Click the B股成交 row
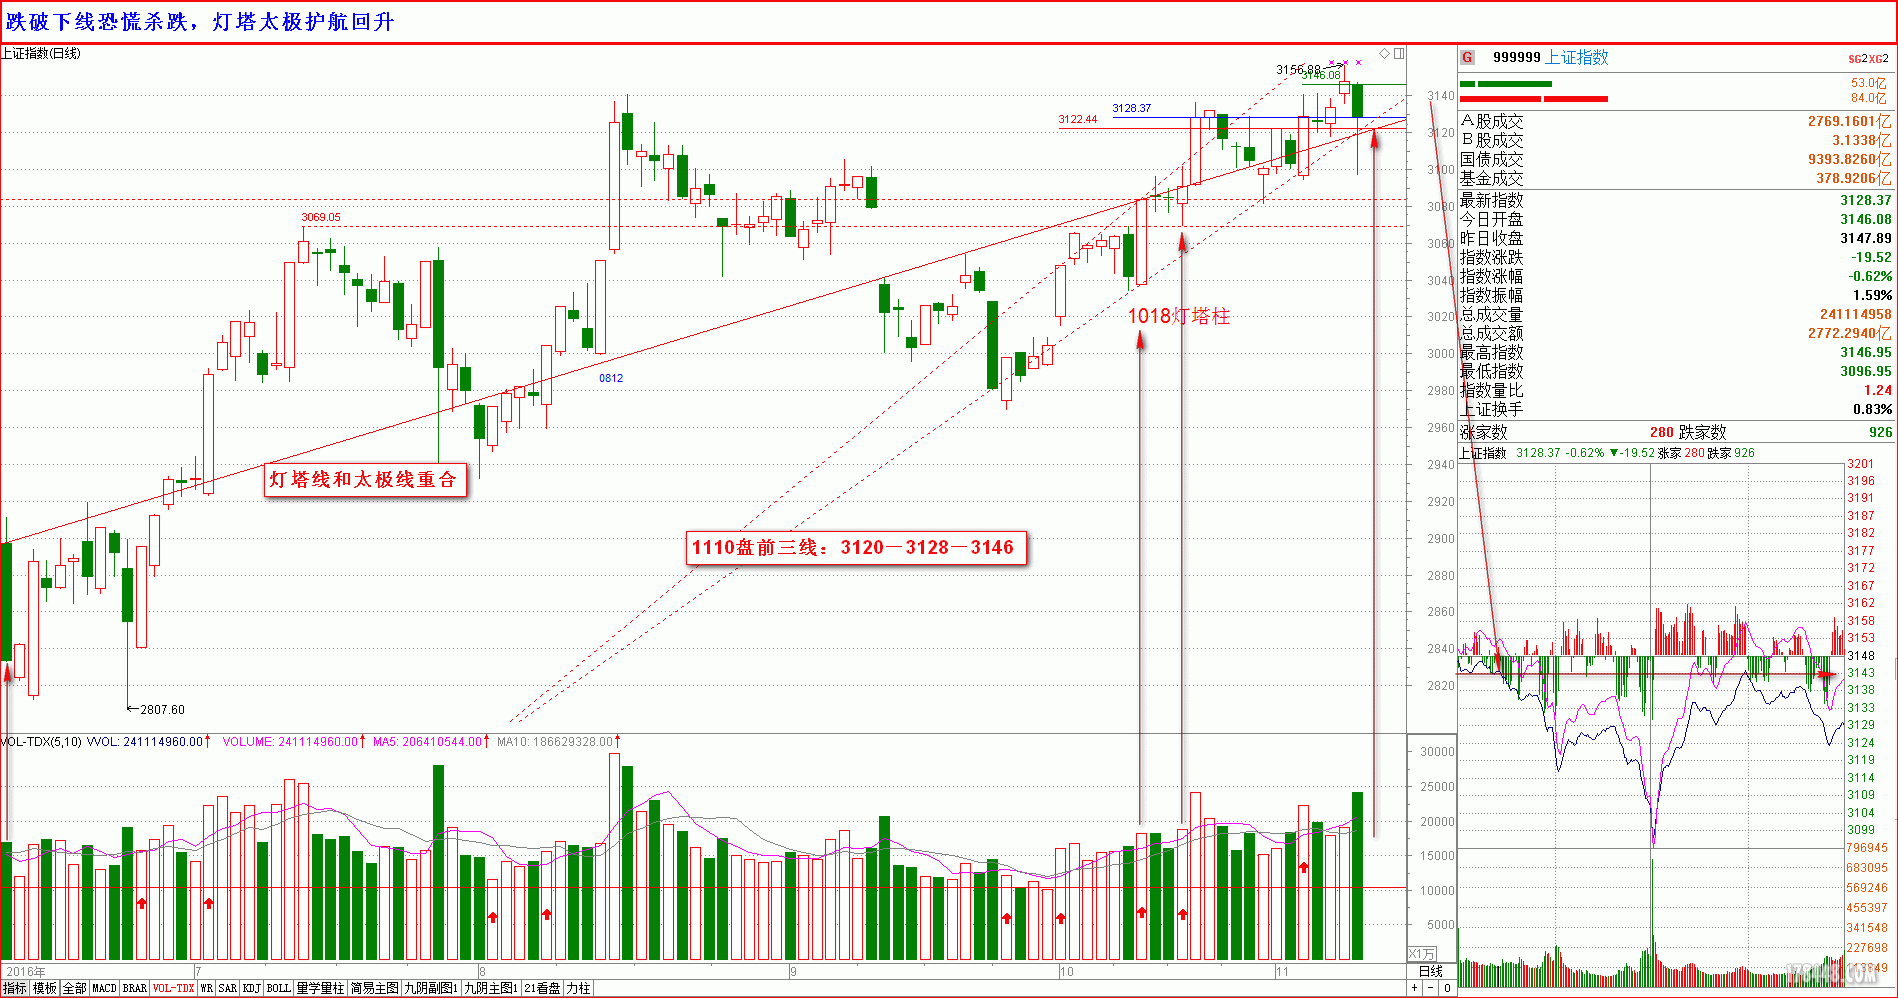 [x=1676, y=140]
